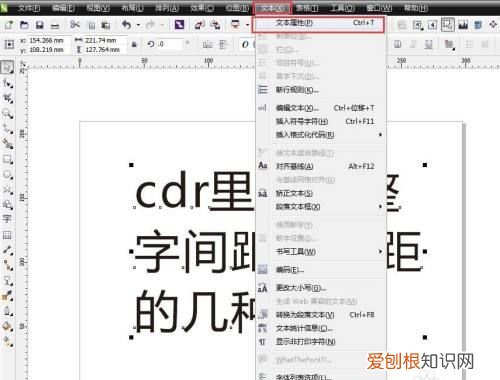Image resolution: width=500 pixels, height=380 pixels.
Task: Choose 编辑文本(X) menu entry
Action: click(x=321, y=108)
